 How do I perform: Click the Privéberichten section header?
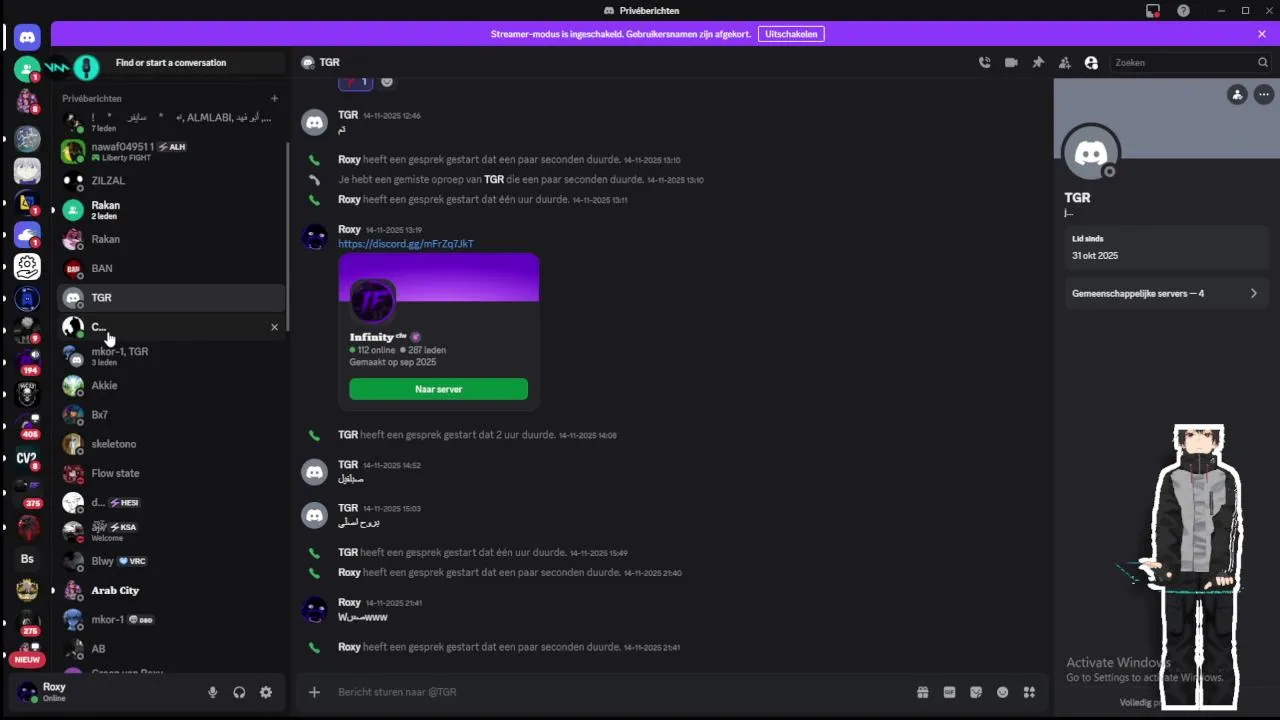(92, 99)
